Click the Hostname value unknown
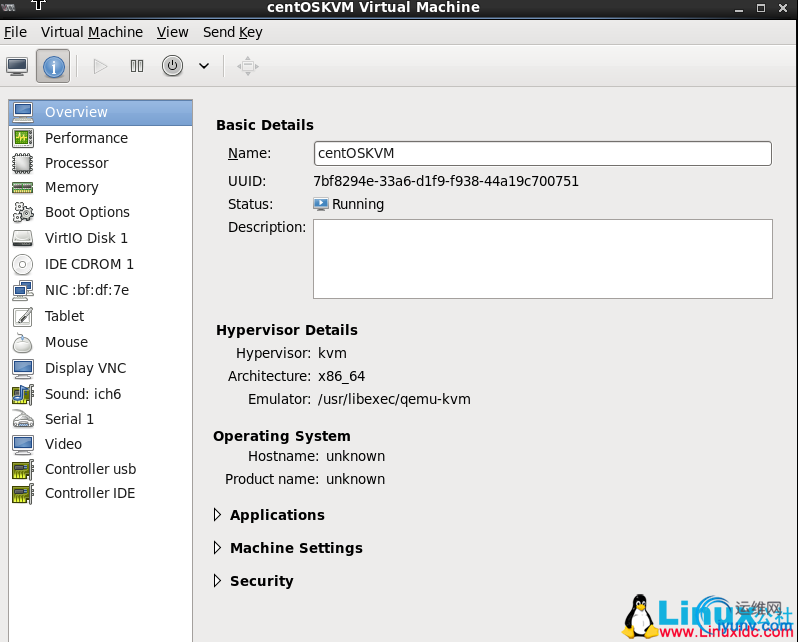Screen dimensions: 798x642 (355, 456)
